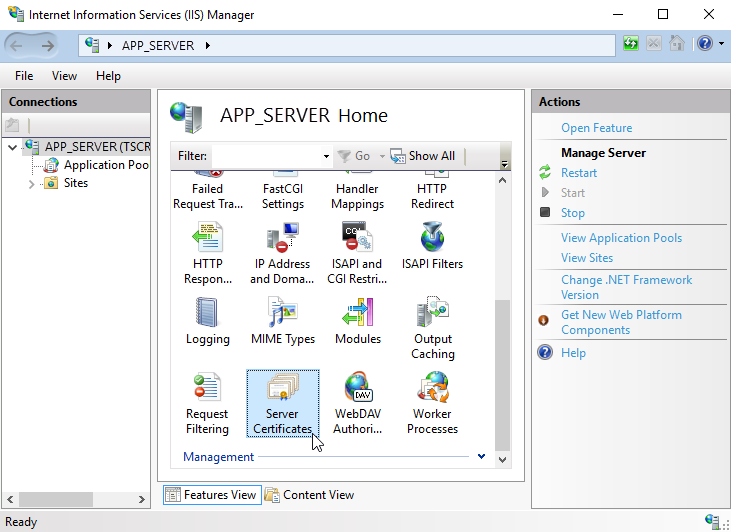Click the Help question mark toolbar icon
The width and height of the screenshot is (731, 532).
705,44
